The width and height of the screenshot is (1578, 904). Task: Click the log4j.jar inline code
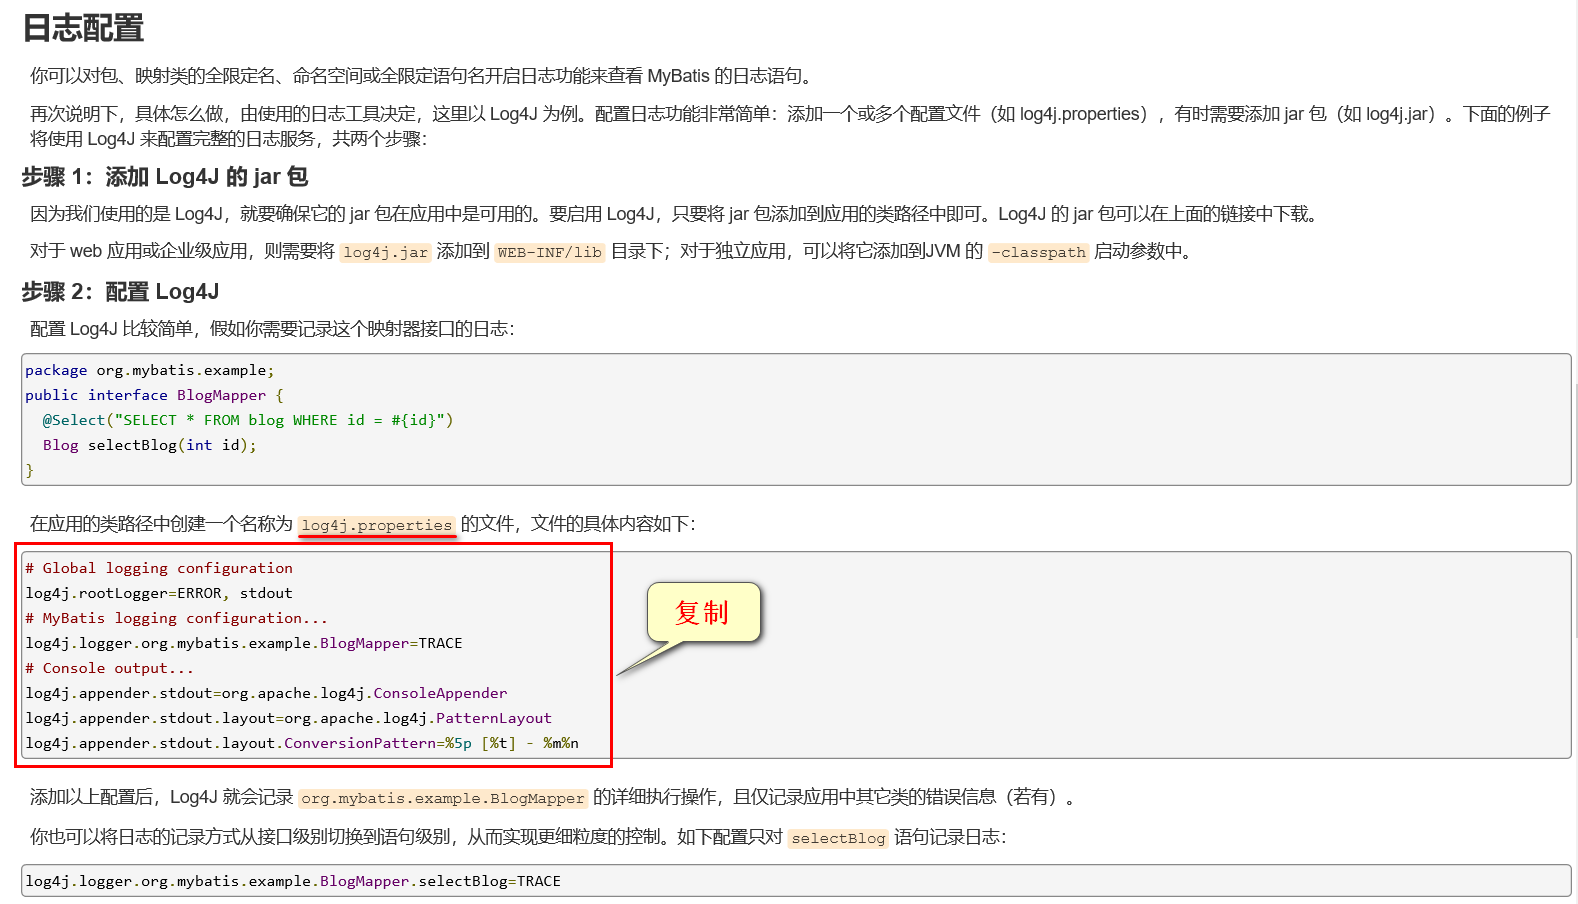click(x=385, y=252)
